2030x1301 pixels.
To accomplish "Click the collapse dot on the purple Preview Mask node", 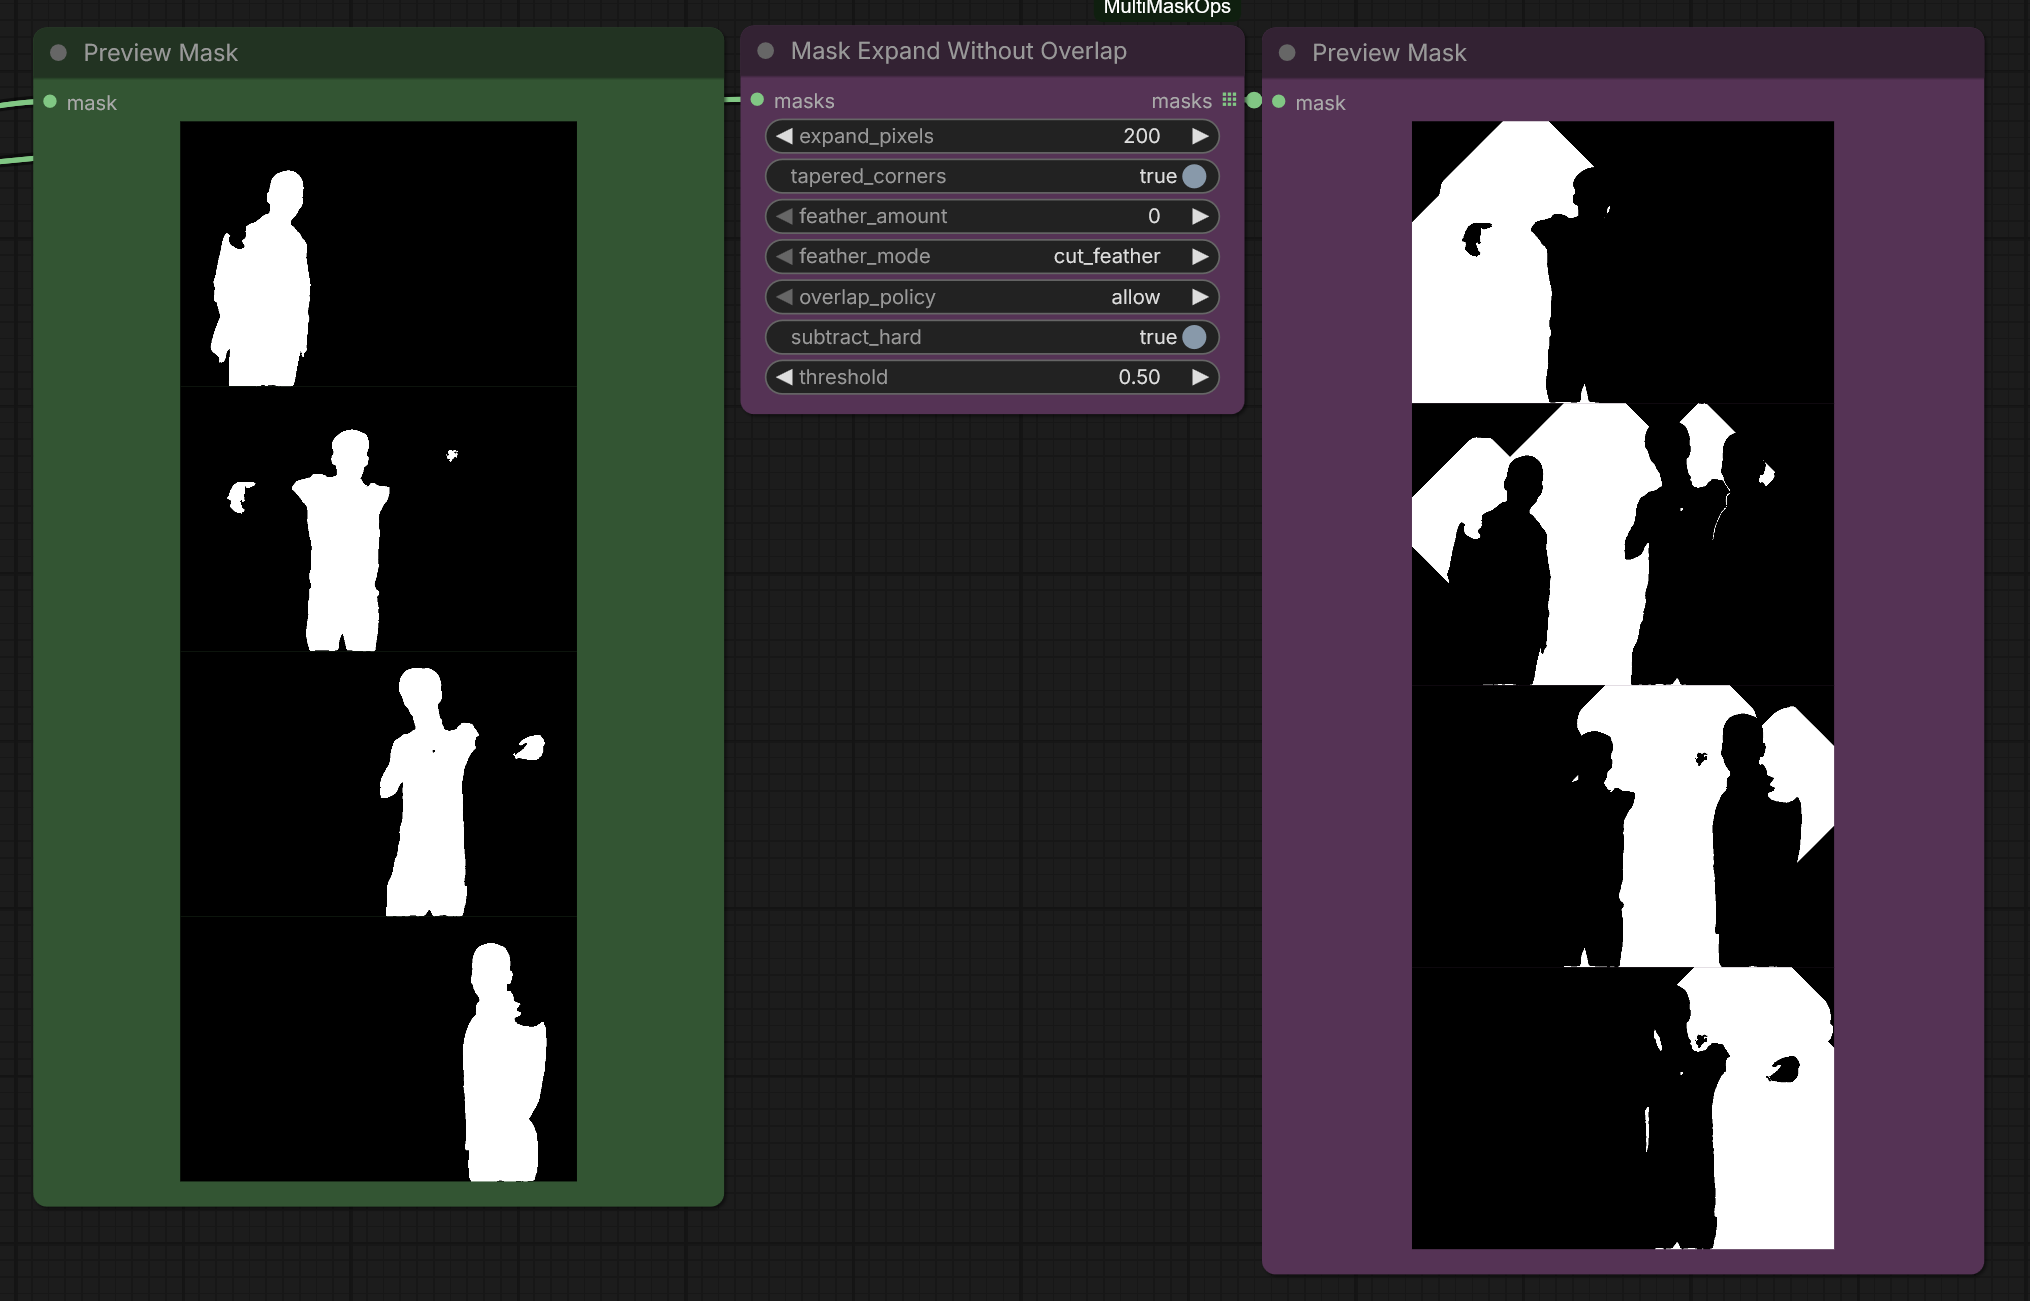I will coord(1287,53).
